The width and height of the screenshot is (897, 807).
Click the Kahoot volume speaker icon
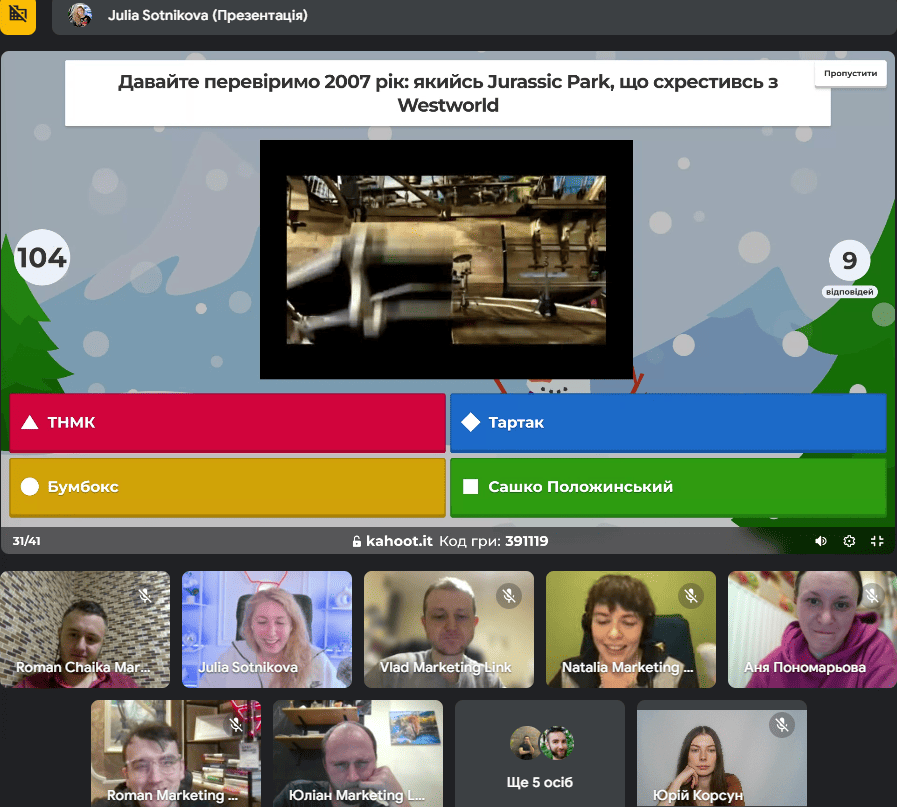[821, 541]
